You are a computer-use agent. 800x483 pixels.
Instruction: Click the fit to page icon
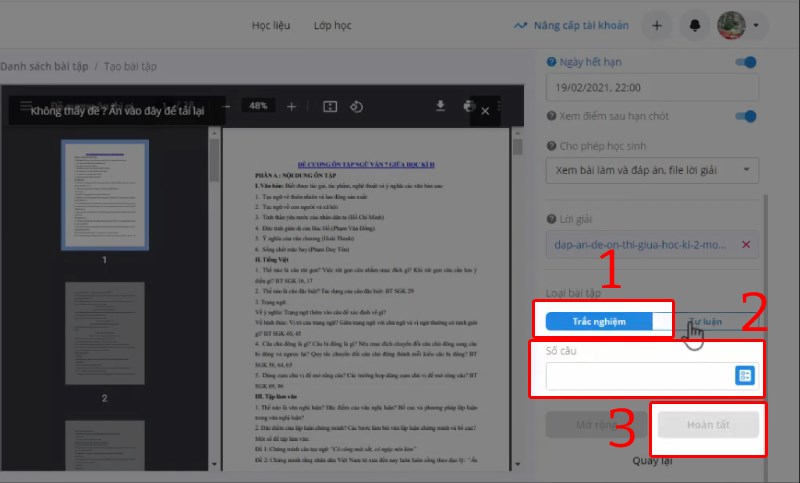pyautogui.click(x=330, y=107)
